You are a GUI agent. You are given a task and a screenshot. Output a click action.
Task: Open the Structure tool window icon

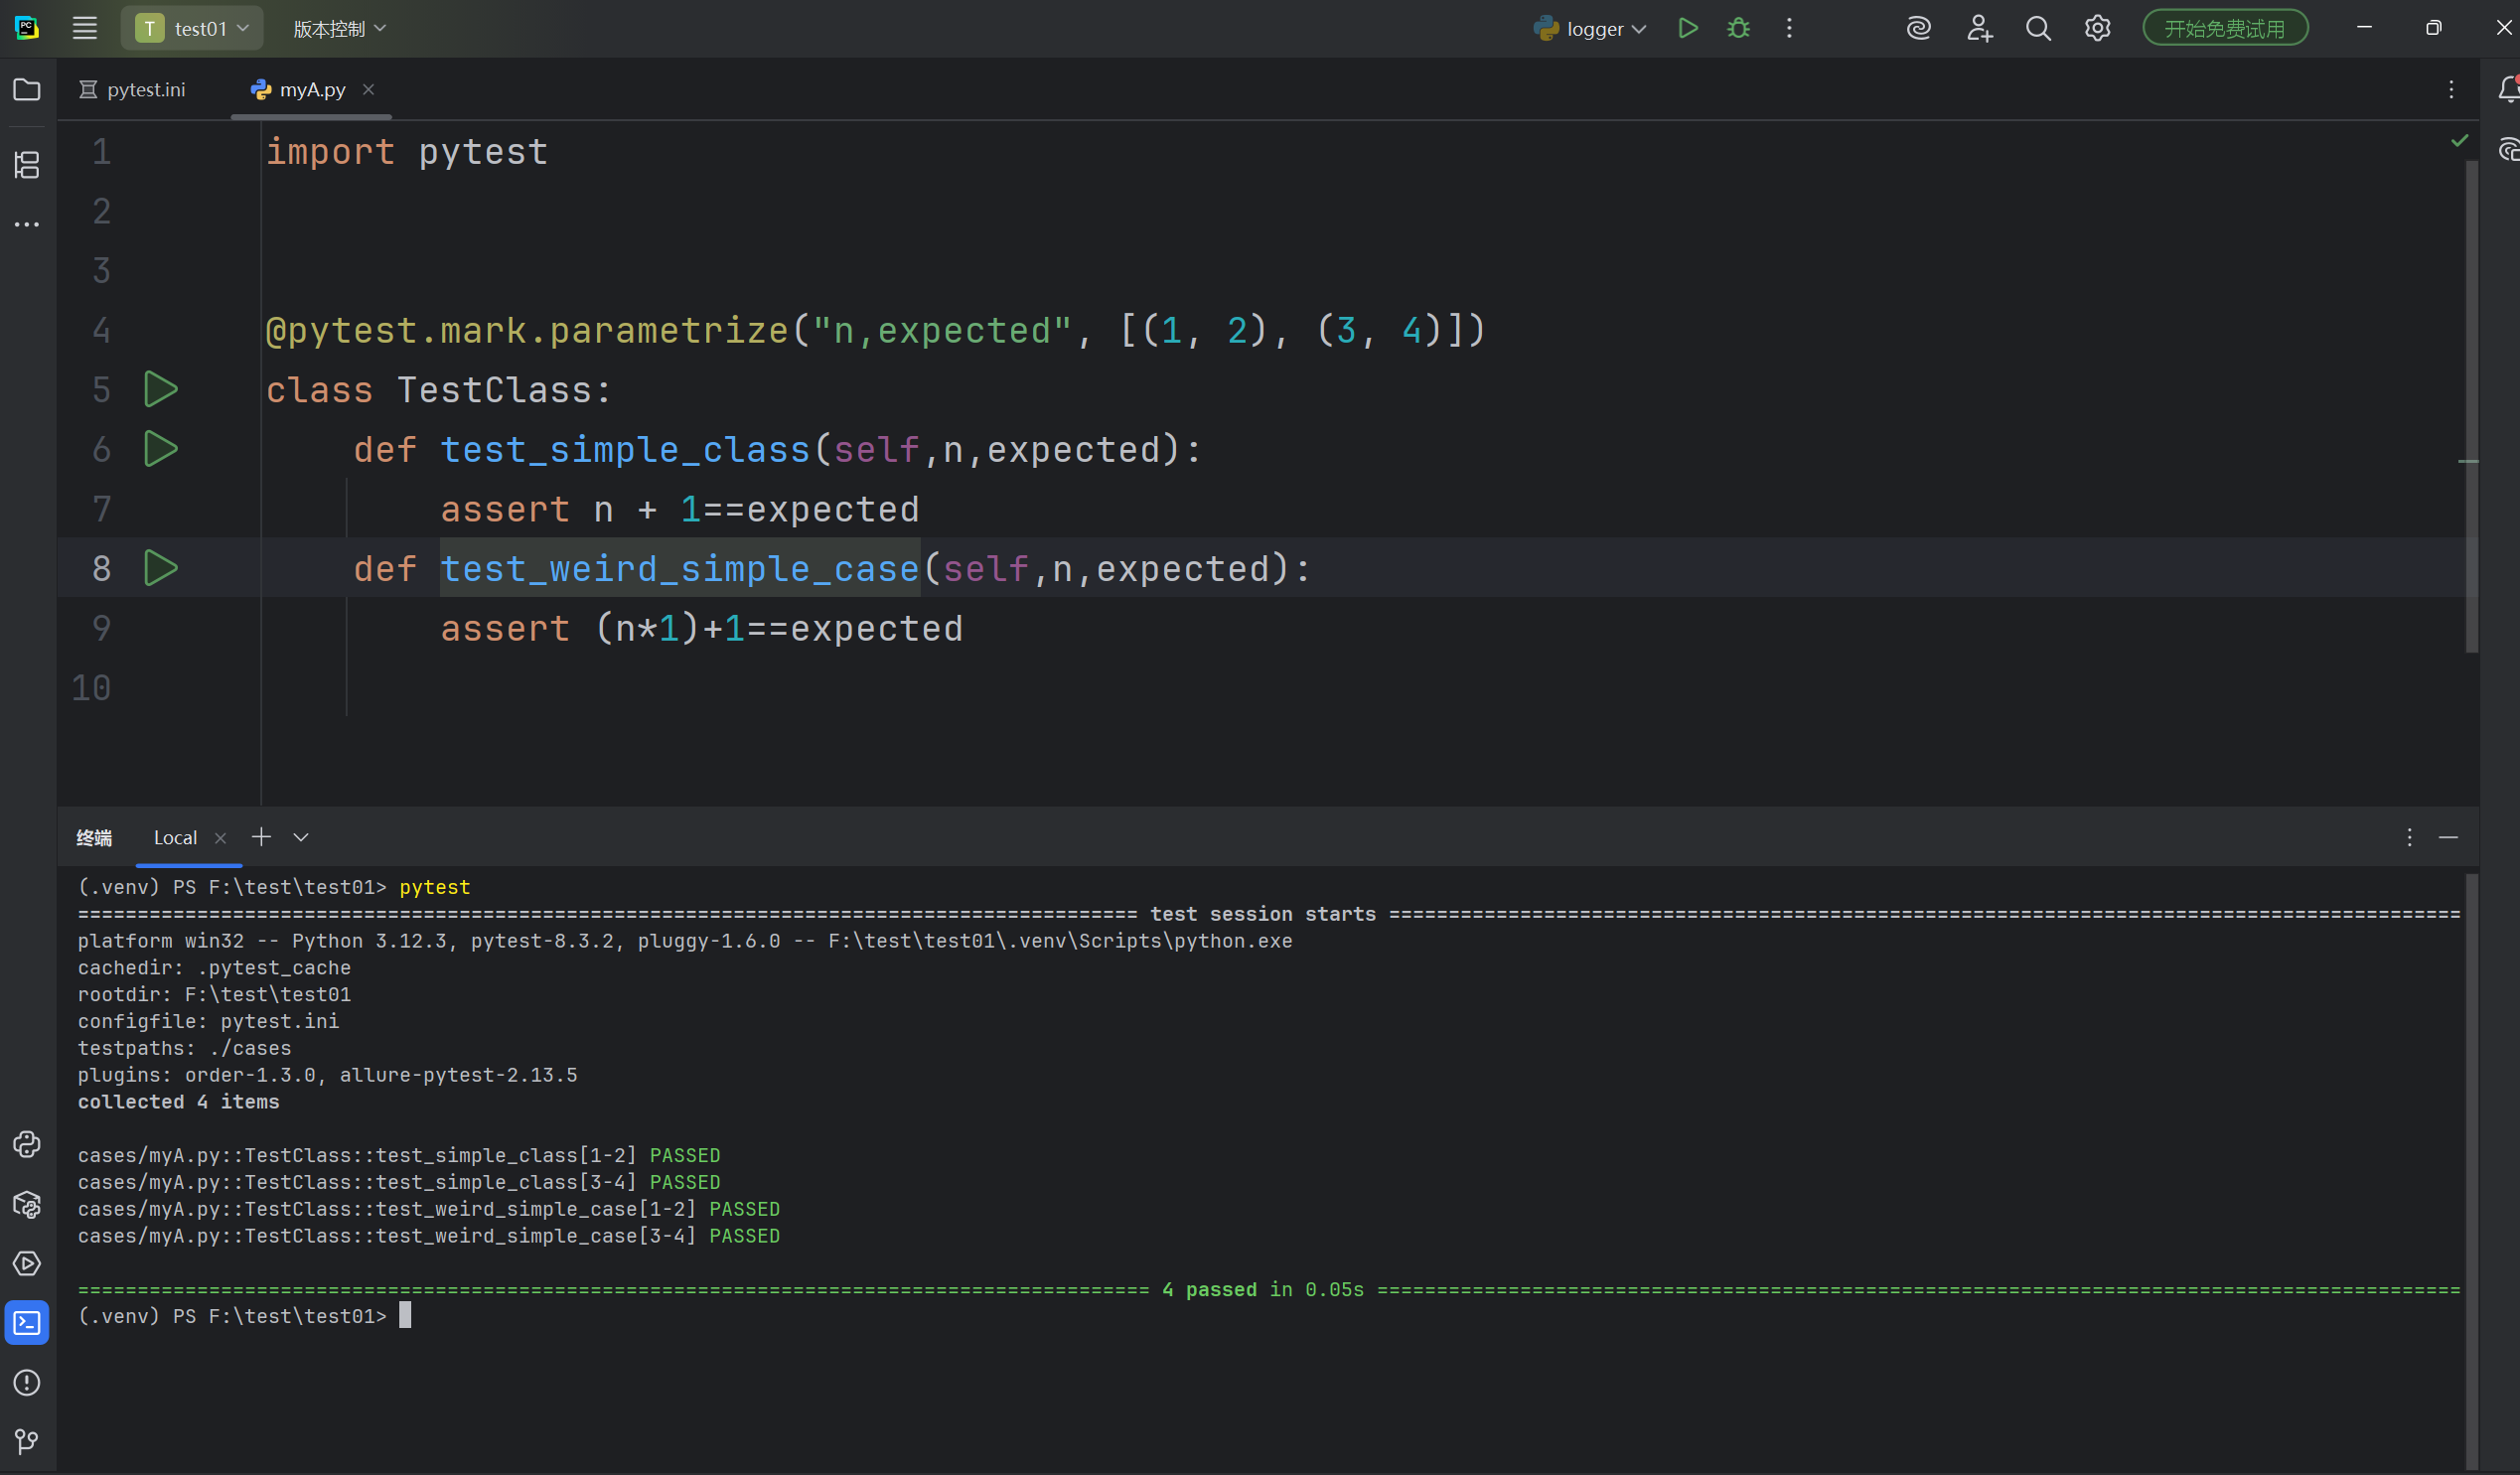(27, 164)
